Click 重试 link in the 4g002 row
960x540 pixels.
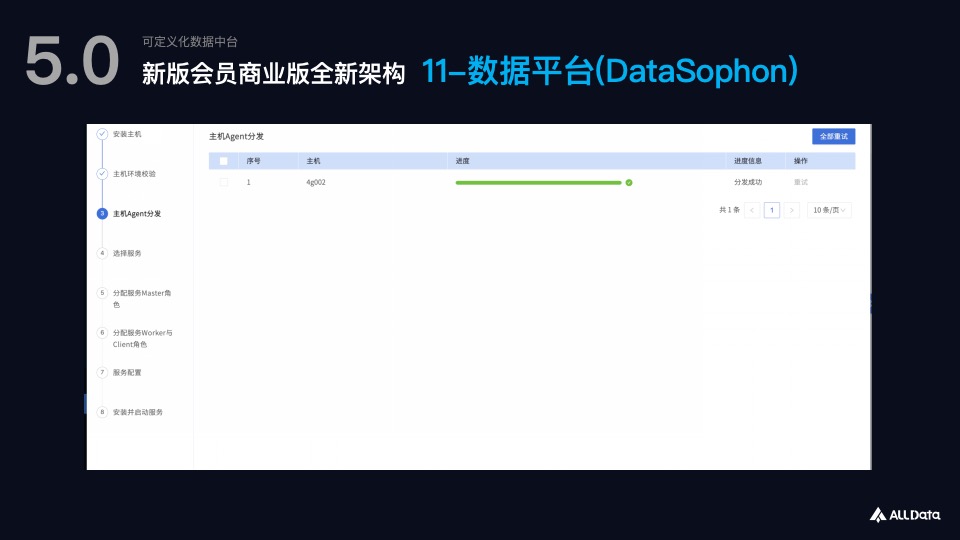coord(801,182)
